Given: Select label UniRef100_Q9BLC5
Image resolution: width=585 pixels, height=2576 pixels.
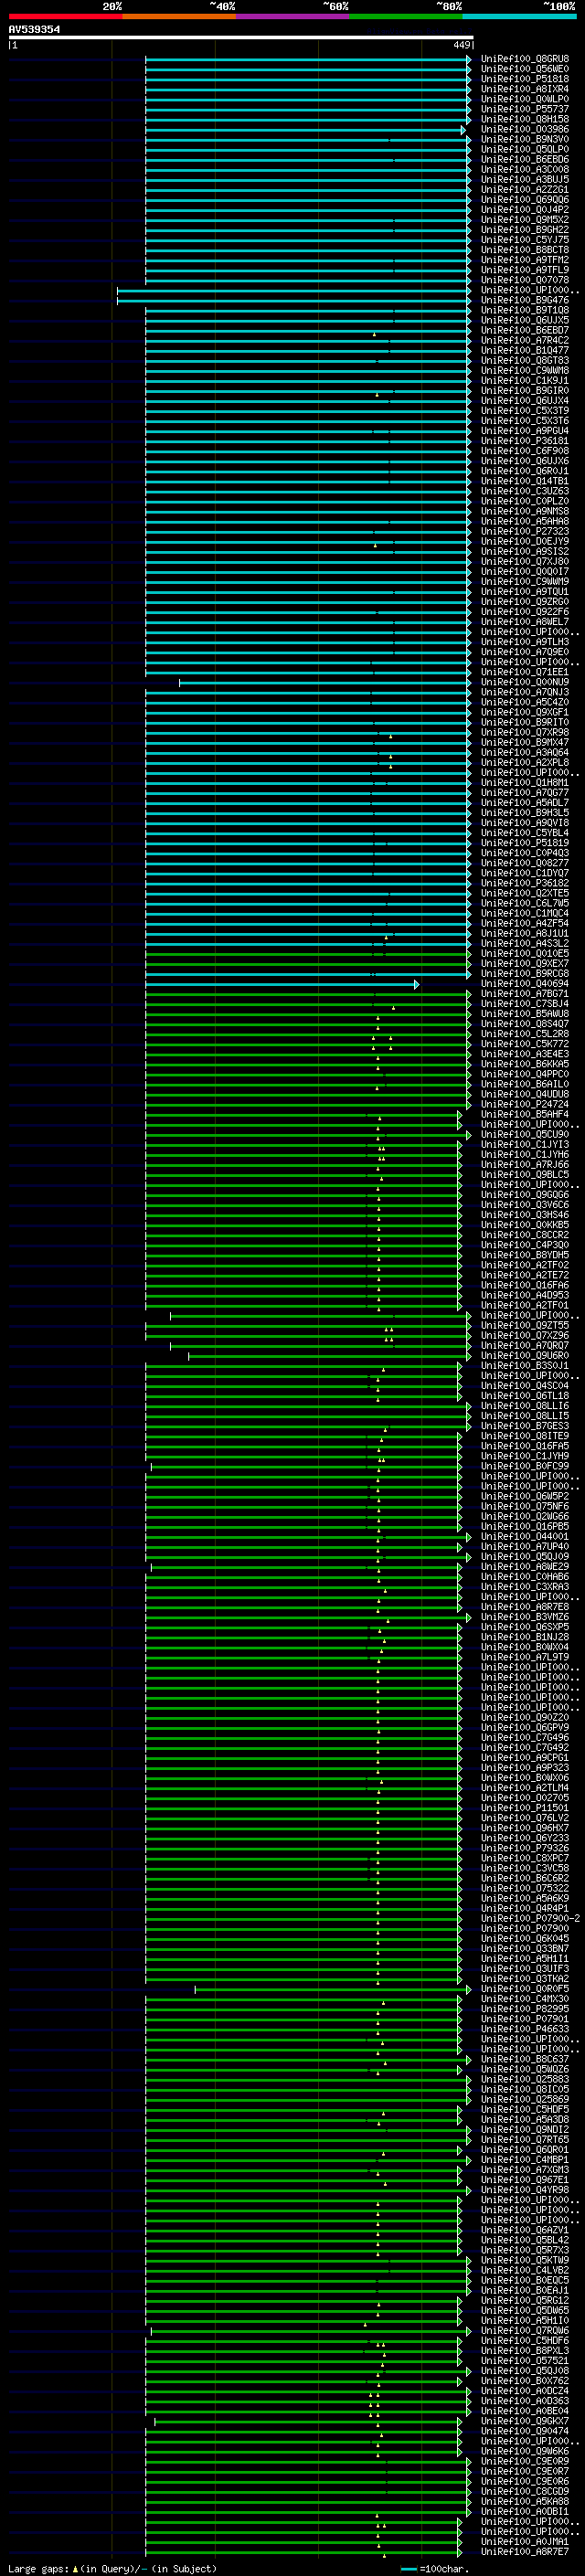Looking at the screenshot, I should click(525, 1175).
